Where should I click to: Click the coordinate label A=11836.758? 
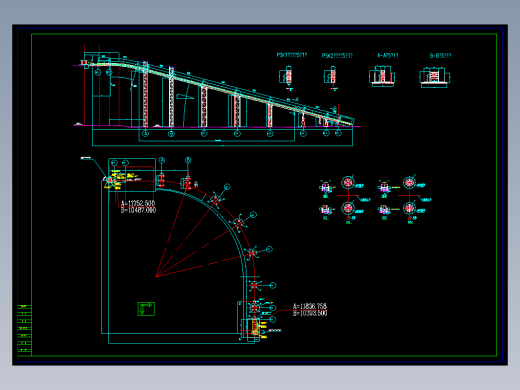click(x=310, y=306)
